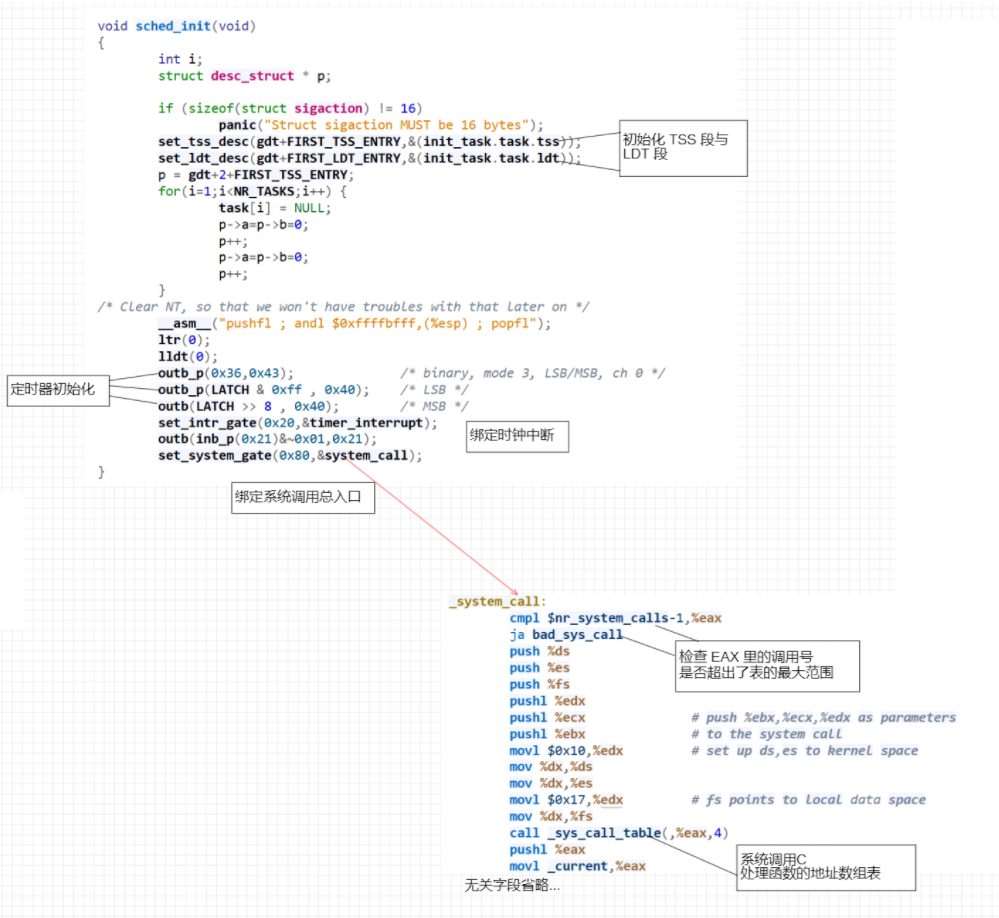999x918 pixels.
Task: Click the 'outb(LATCH >> 8 , 0x40);' line
Action: (x=248, y=406)
